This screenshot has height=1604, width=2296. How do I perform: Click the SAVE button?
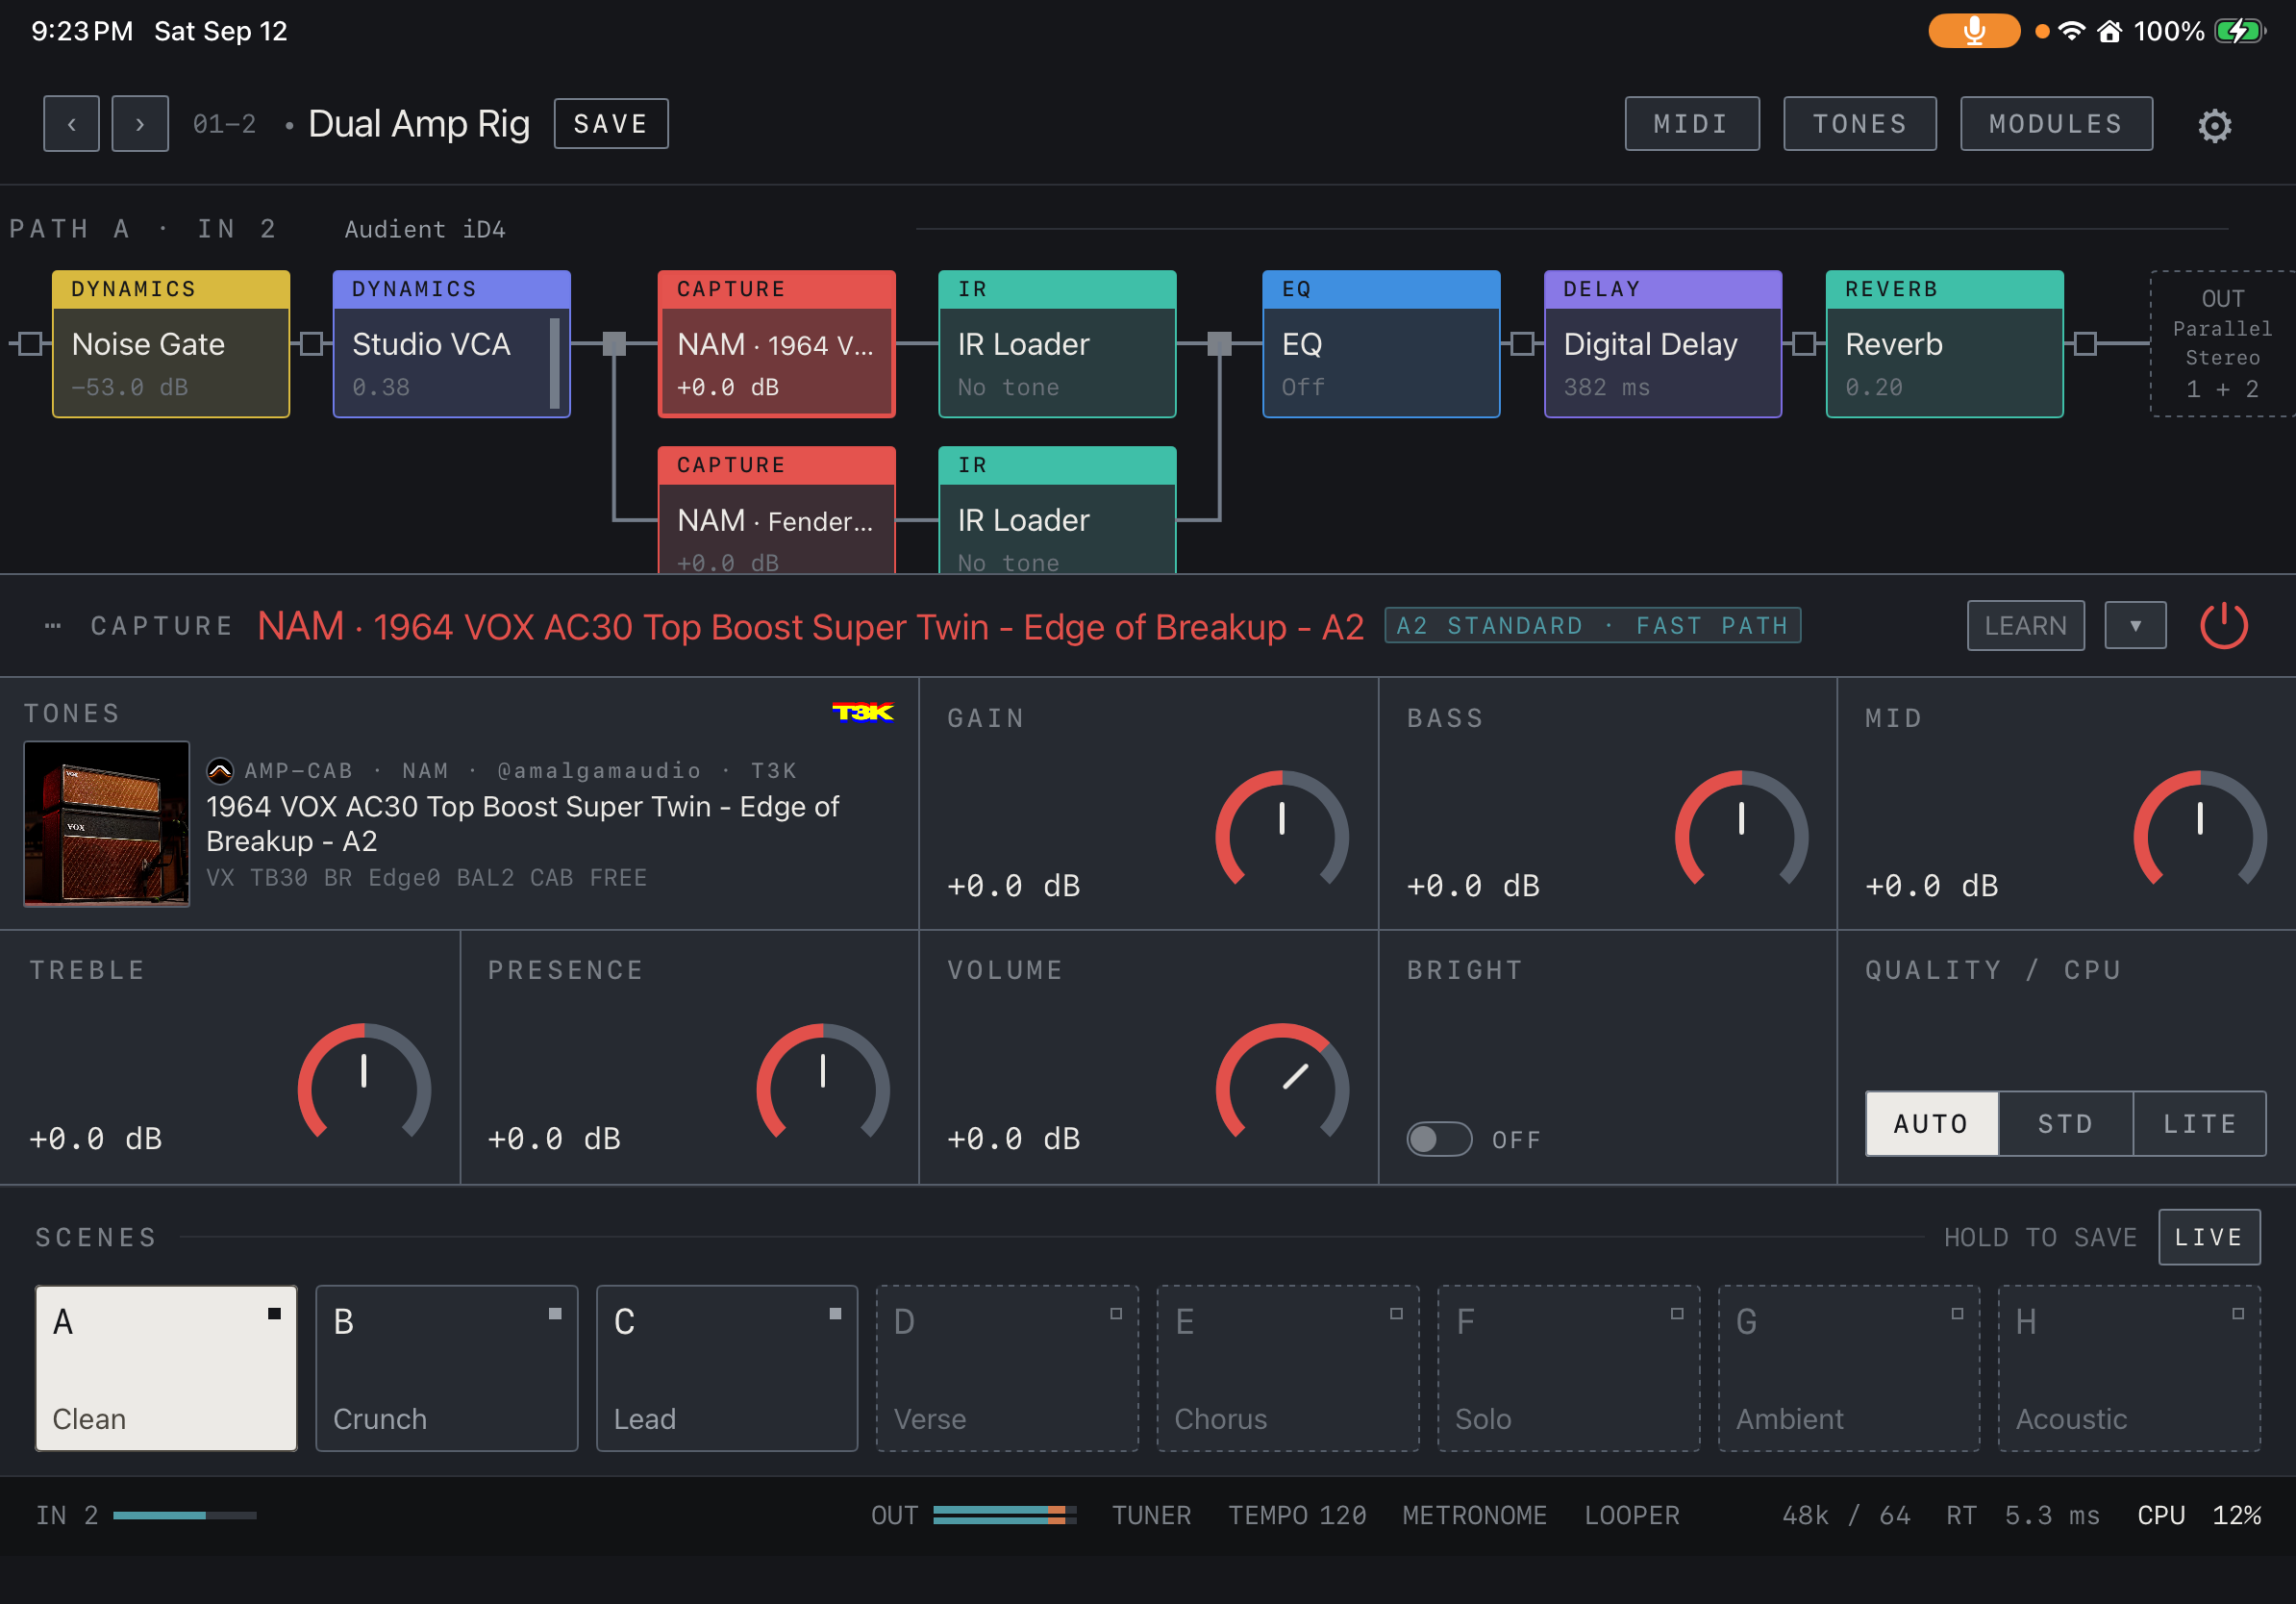(611, 124)
